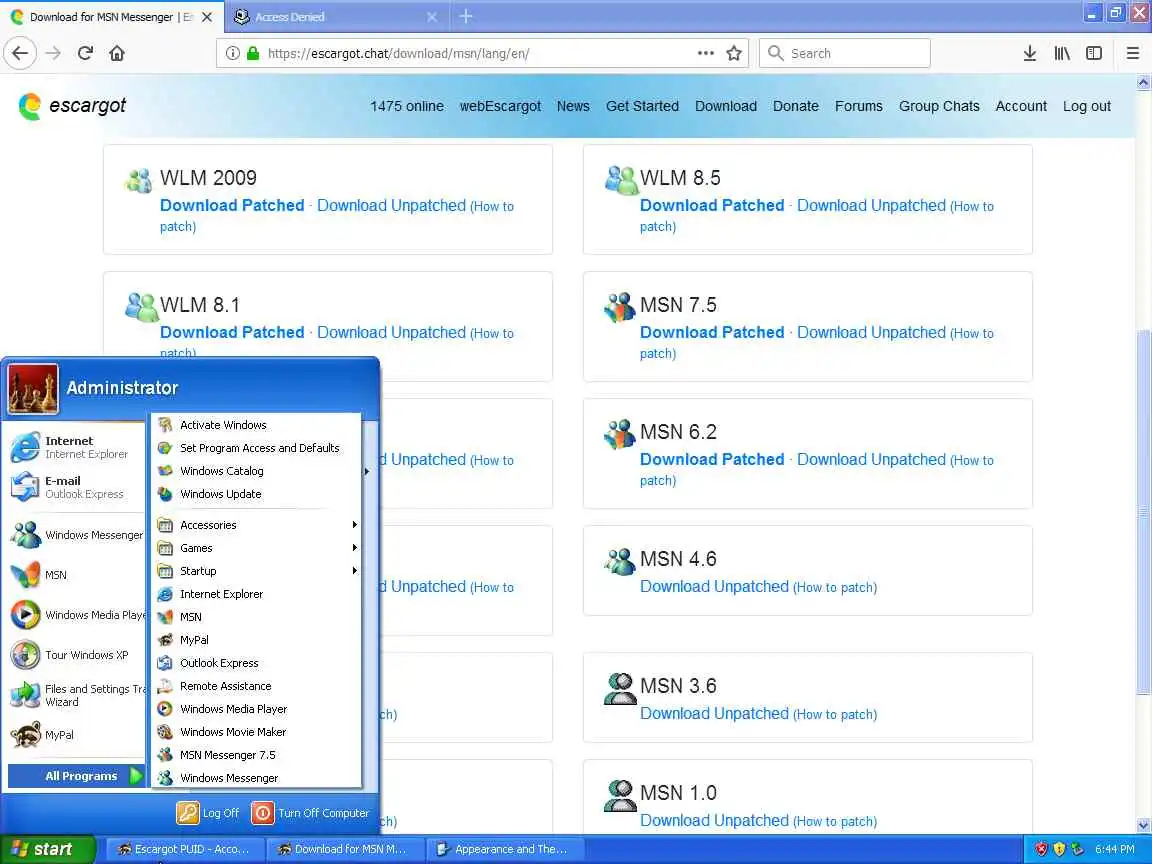Open the Library icon in toolbar
This screenshot has width=1152, height=864.
pos(1062,53)
